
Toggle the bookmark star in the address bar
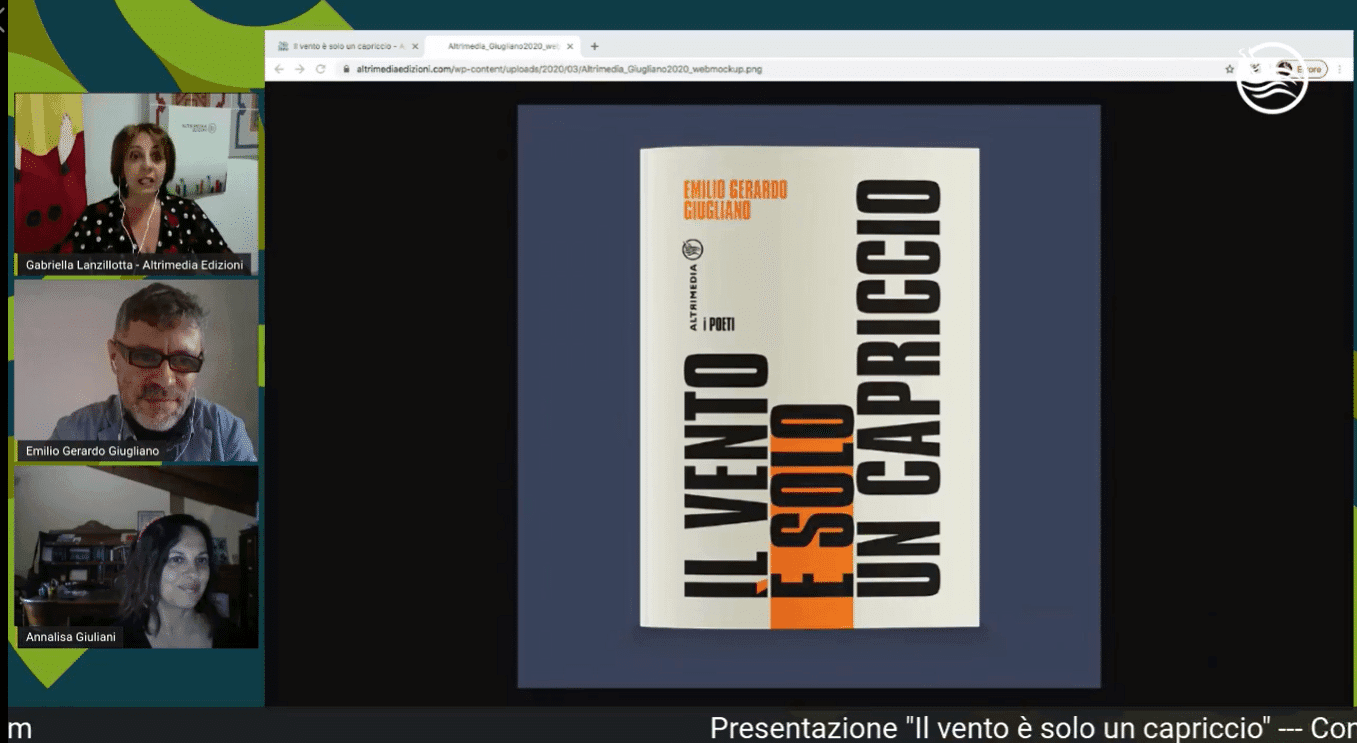(1229, 69)
